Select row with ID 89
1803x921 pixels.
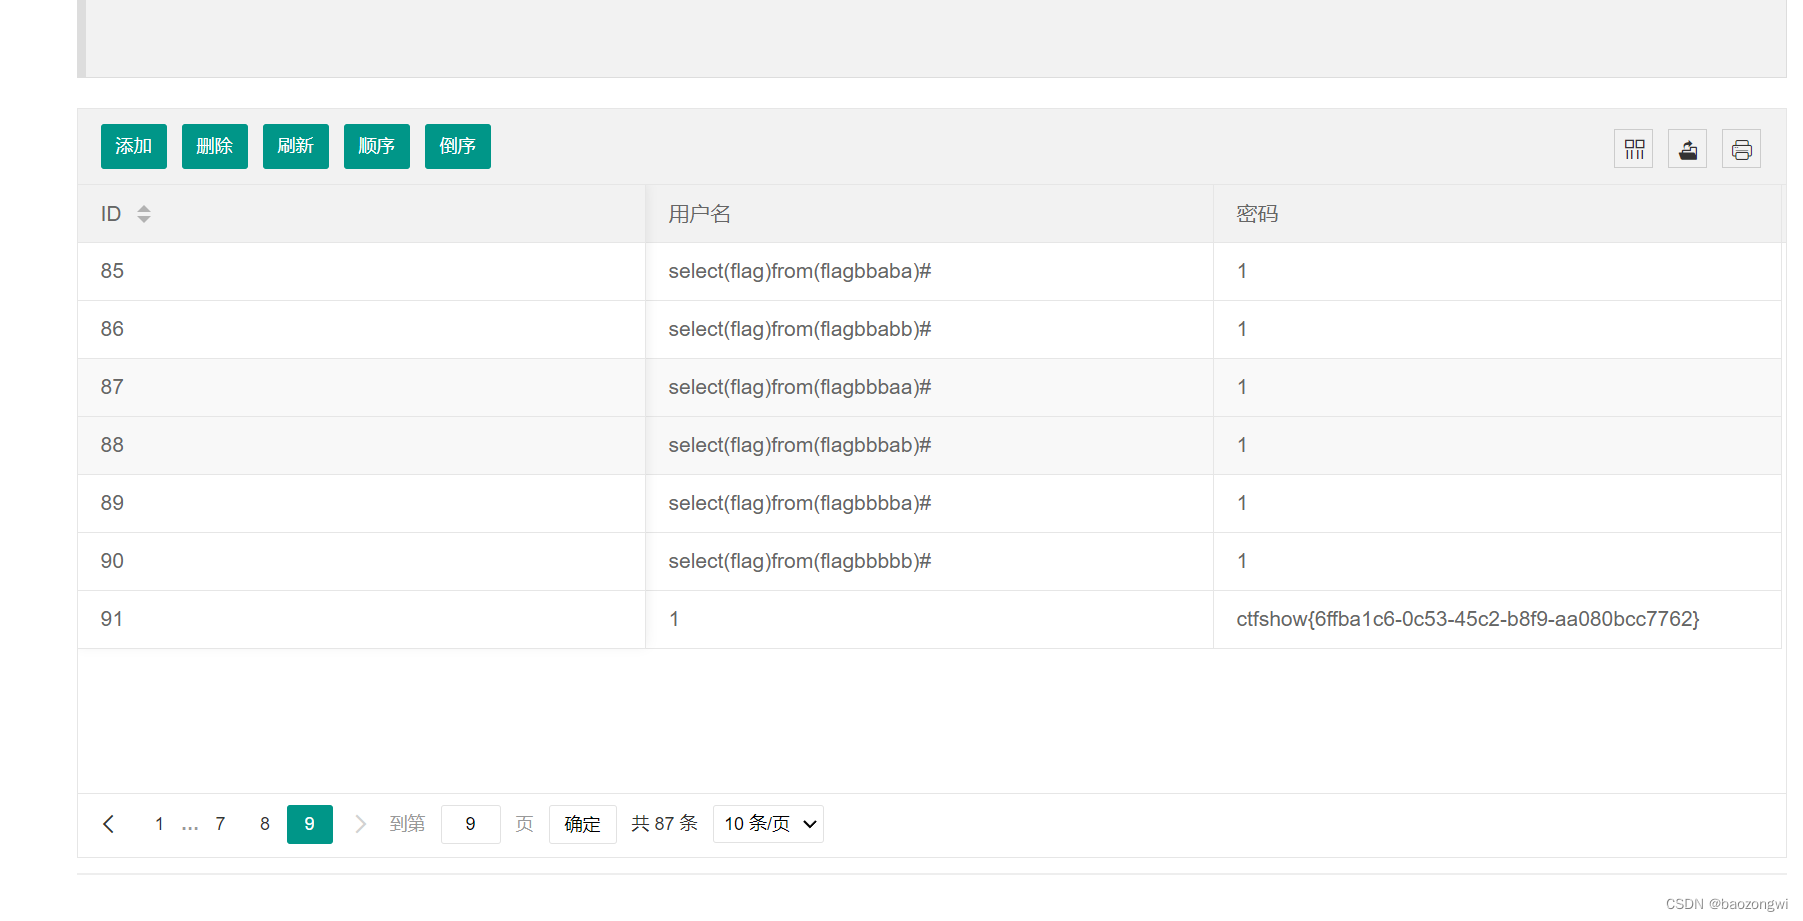coord(929,504)
